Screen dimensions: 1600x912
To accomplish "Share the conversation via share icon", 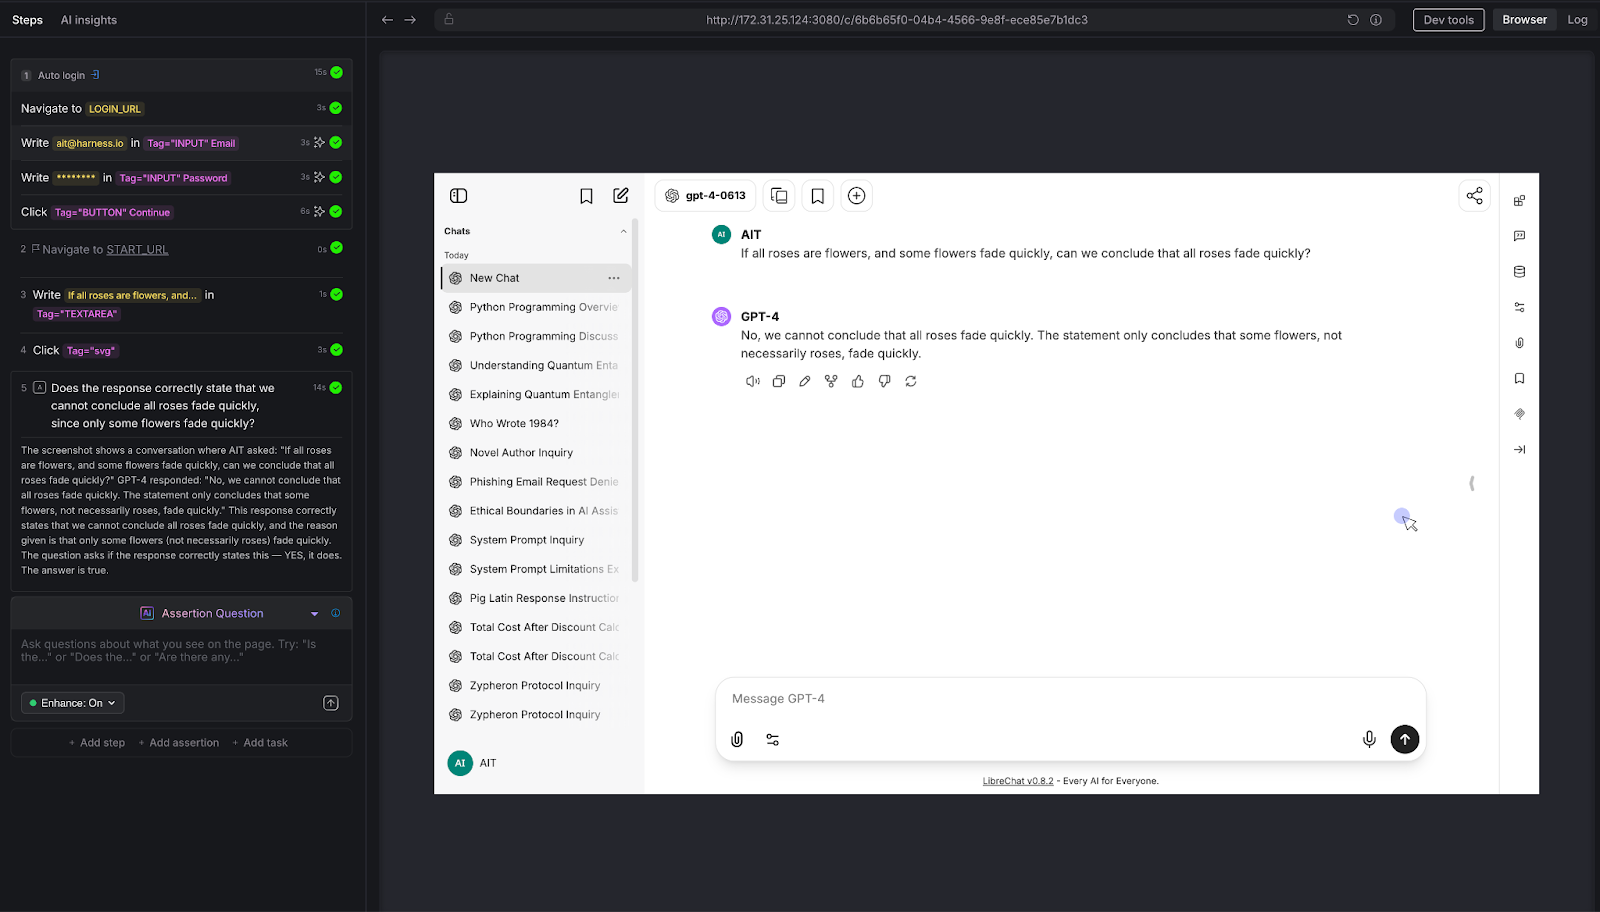I will click(x=1475, y=196).
